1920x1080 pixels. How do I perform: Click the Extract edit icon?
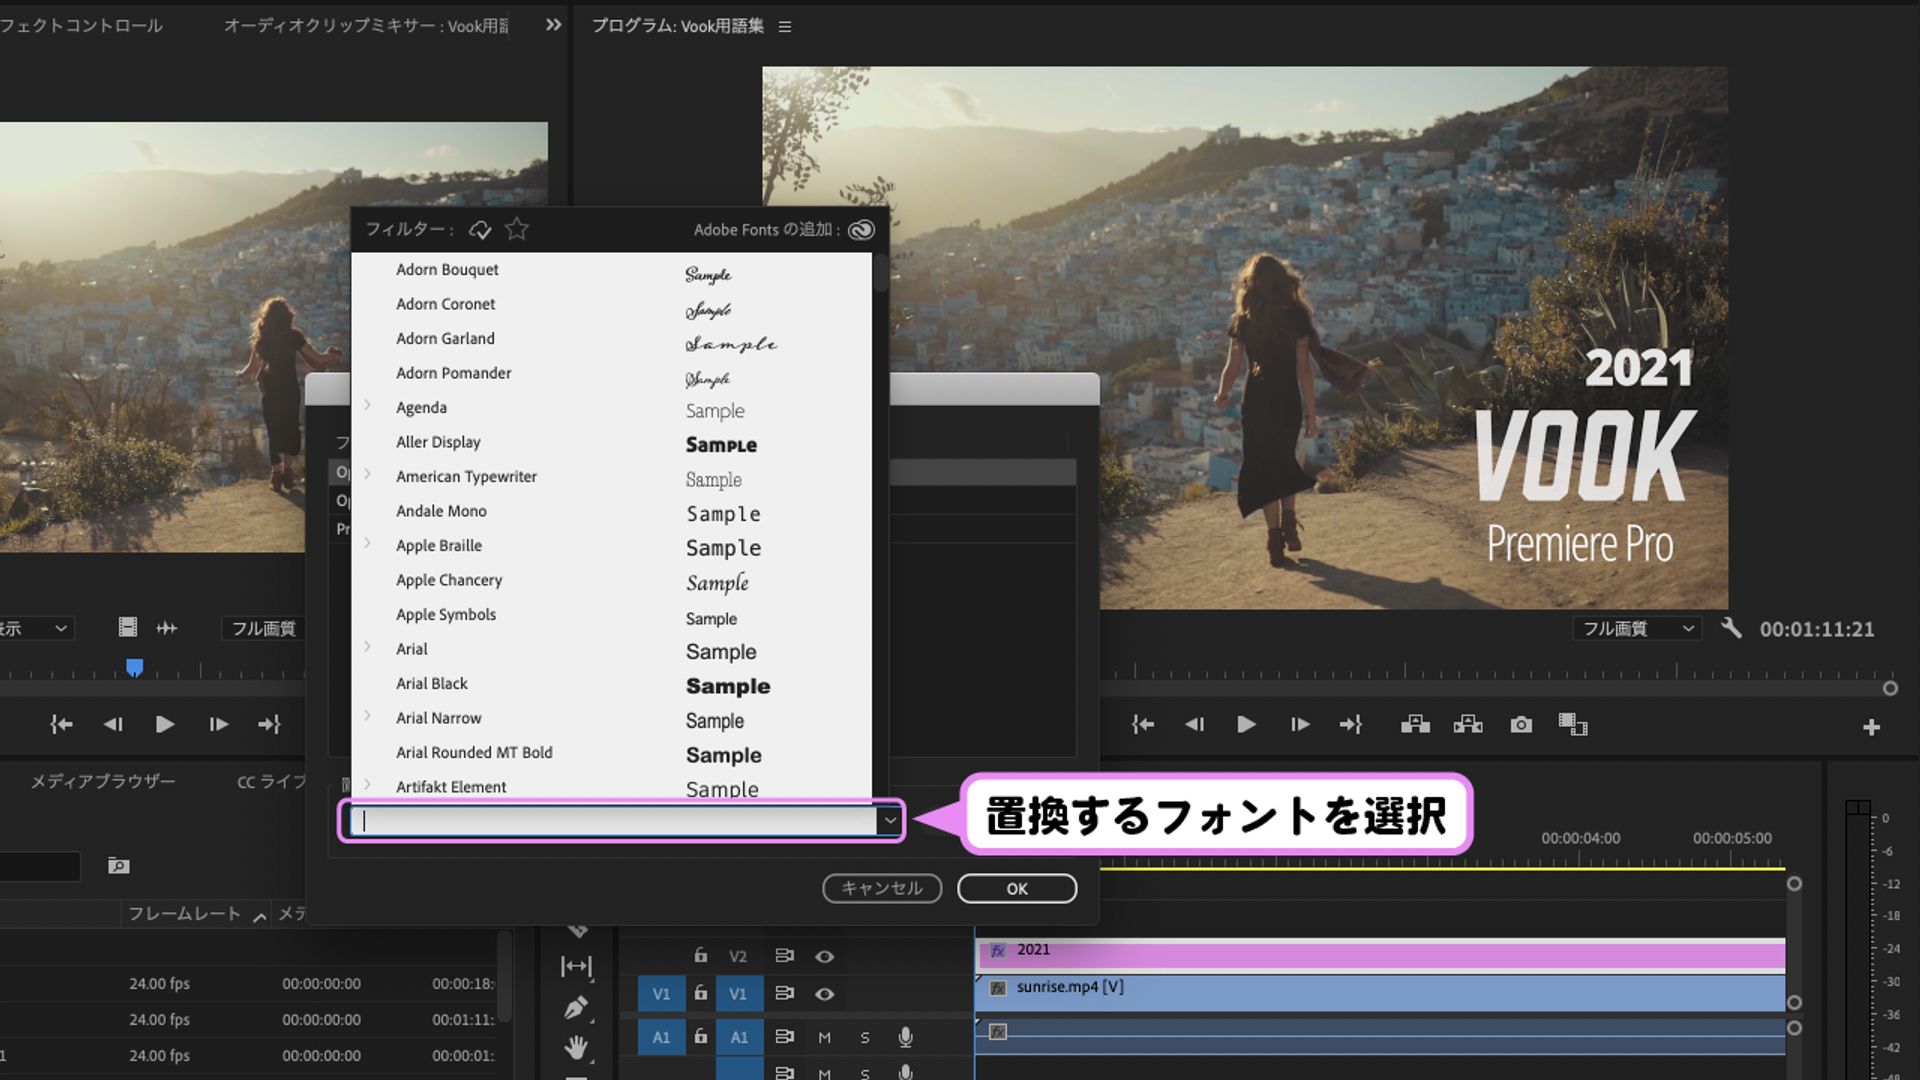tap(1468, 724)
